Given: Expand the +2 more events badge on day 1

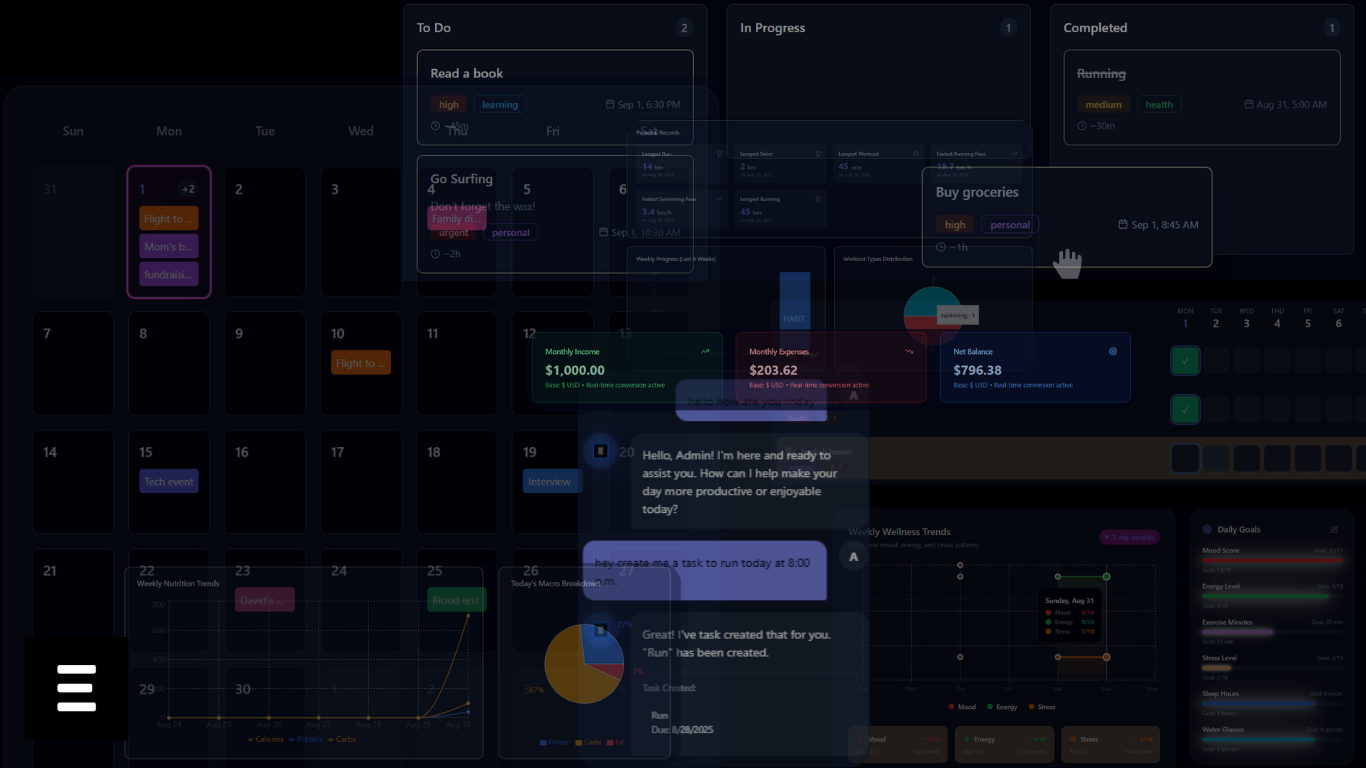Looking at the screenshot, I should click(188, 189).
